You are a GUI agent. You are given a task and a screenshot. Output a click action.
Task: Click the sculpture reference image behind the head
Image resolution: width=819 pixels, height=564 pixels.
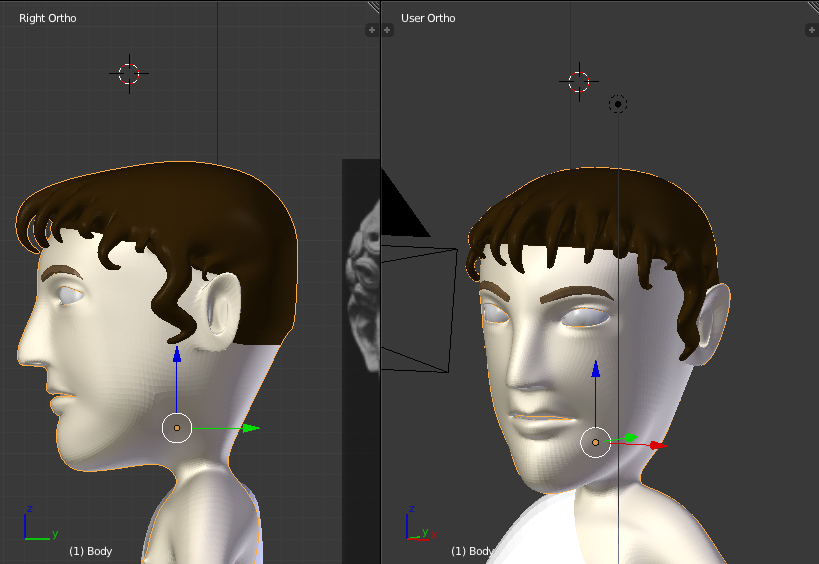[362, 290]
